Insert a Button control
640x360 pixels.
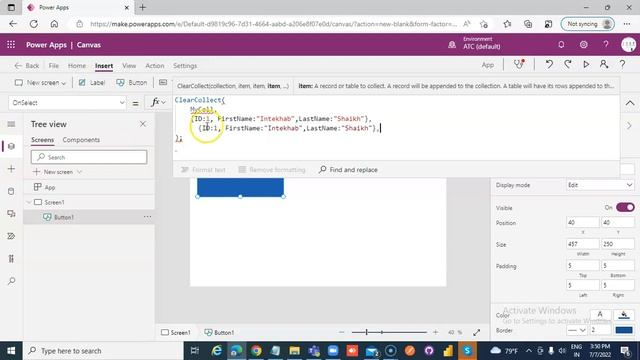[131, 83]
